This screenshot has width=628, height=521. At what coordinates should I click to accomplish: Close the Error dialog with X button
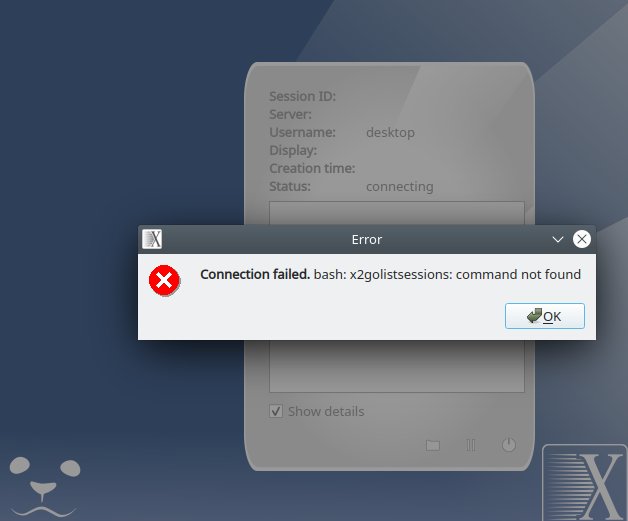point(582,239)
